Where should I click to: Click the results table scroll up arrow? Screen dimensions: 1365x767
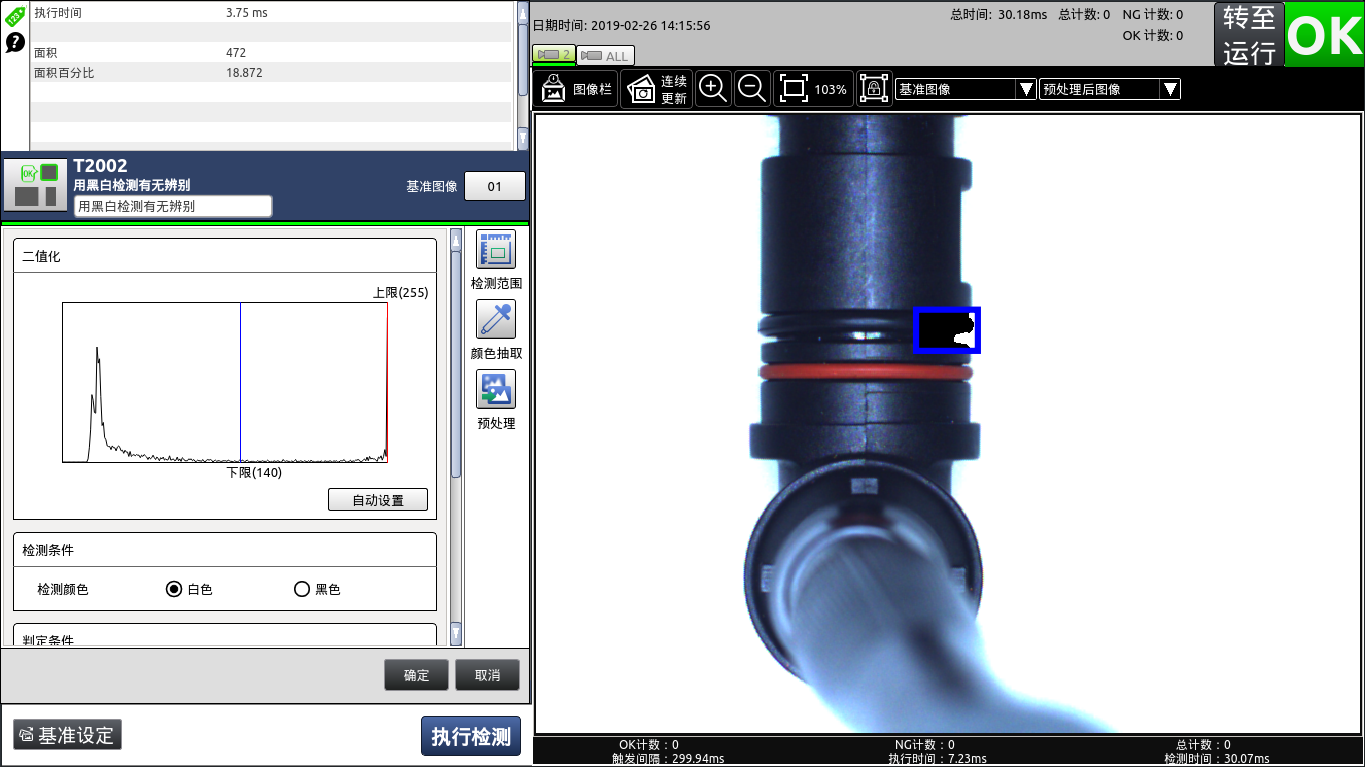522,12
